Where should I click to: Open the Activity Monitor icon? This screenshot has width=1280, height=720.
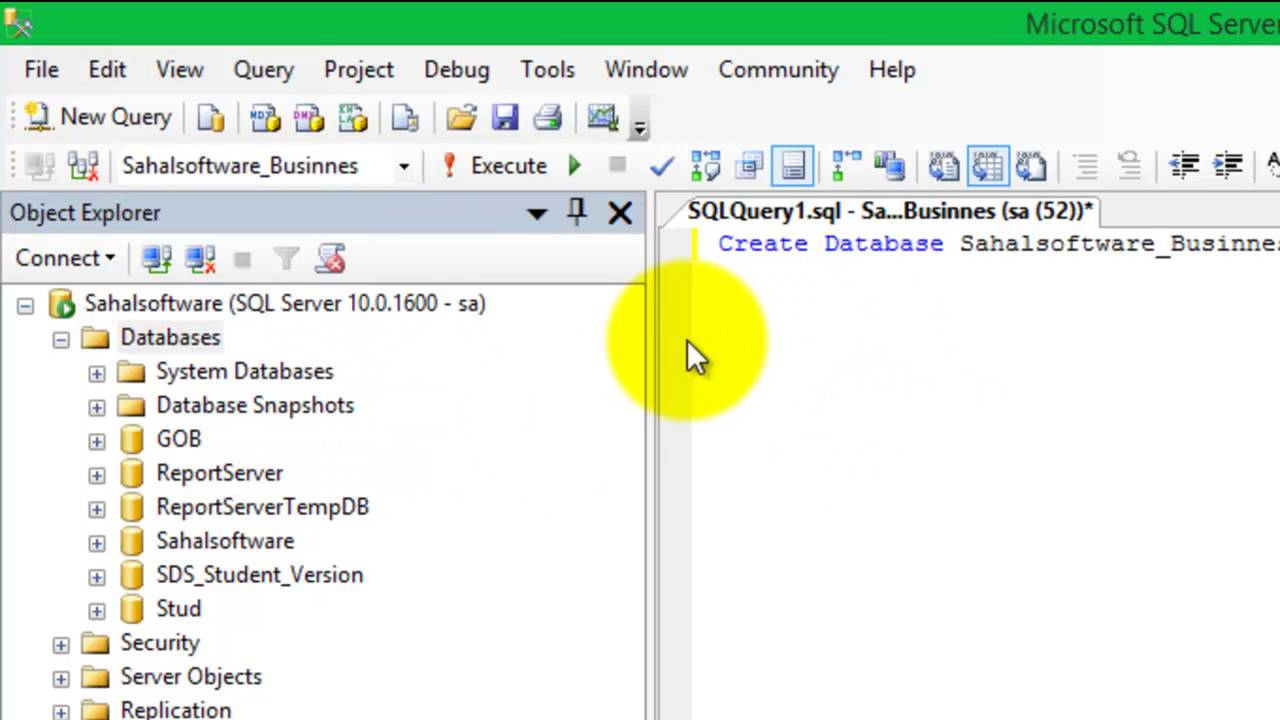pyautogui.click(x=603, y=117)
